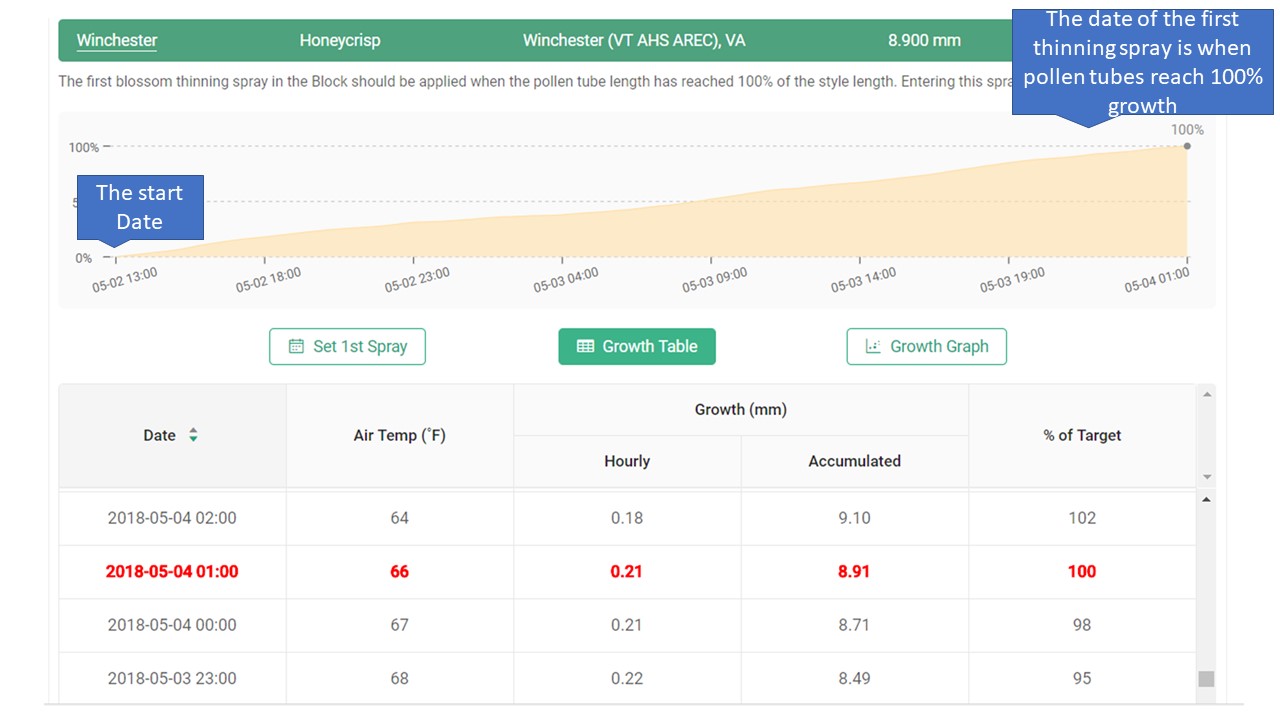1280x720 pixels.
Task: Toggle the Date column sort arrows
Action: point(193,436)
